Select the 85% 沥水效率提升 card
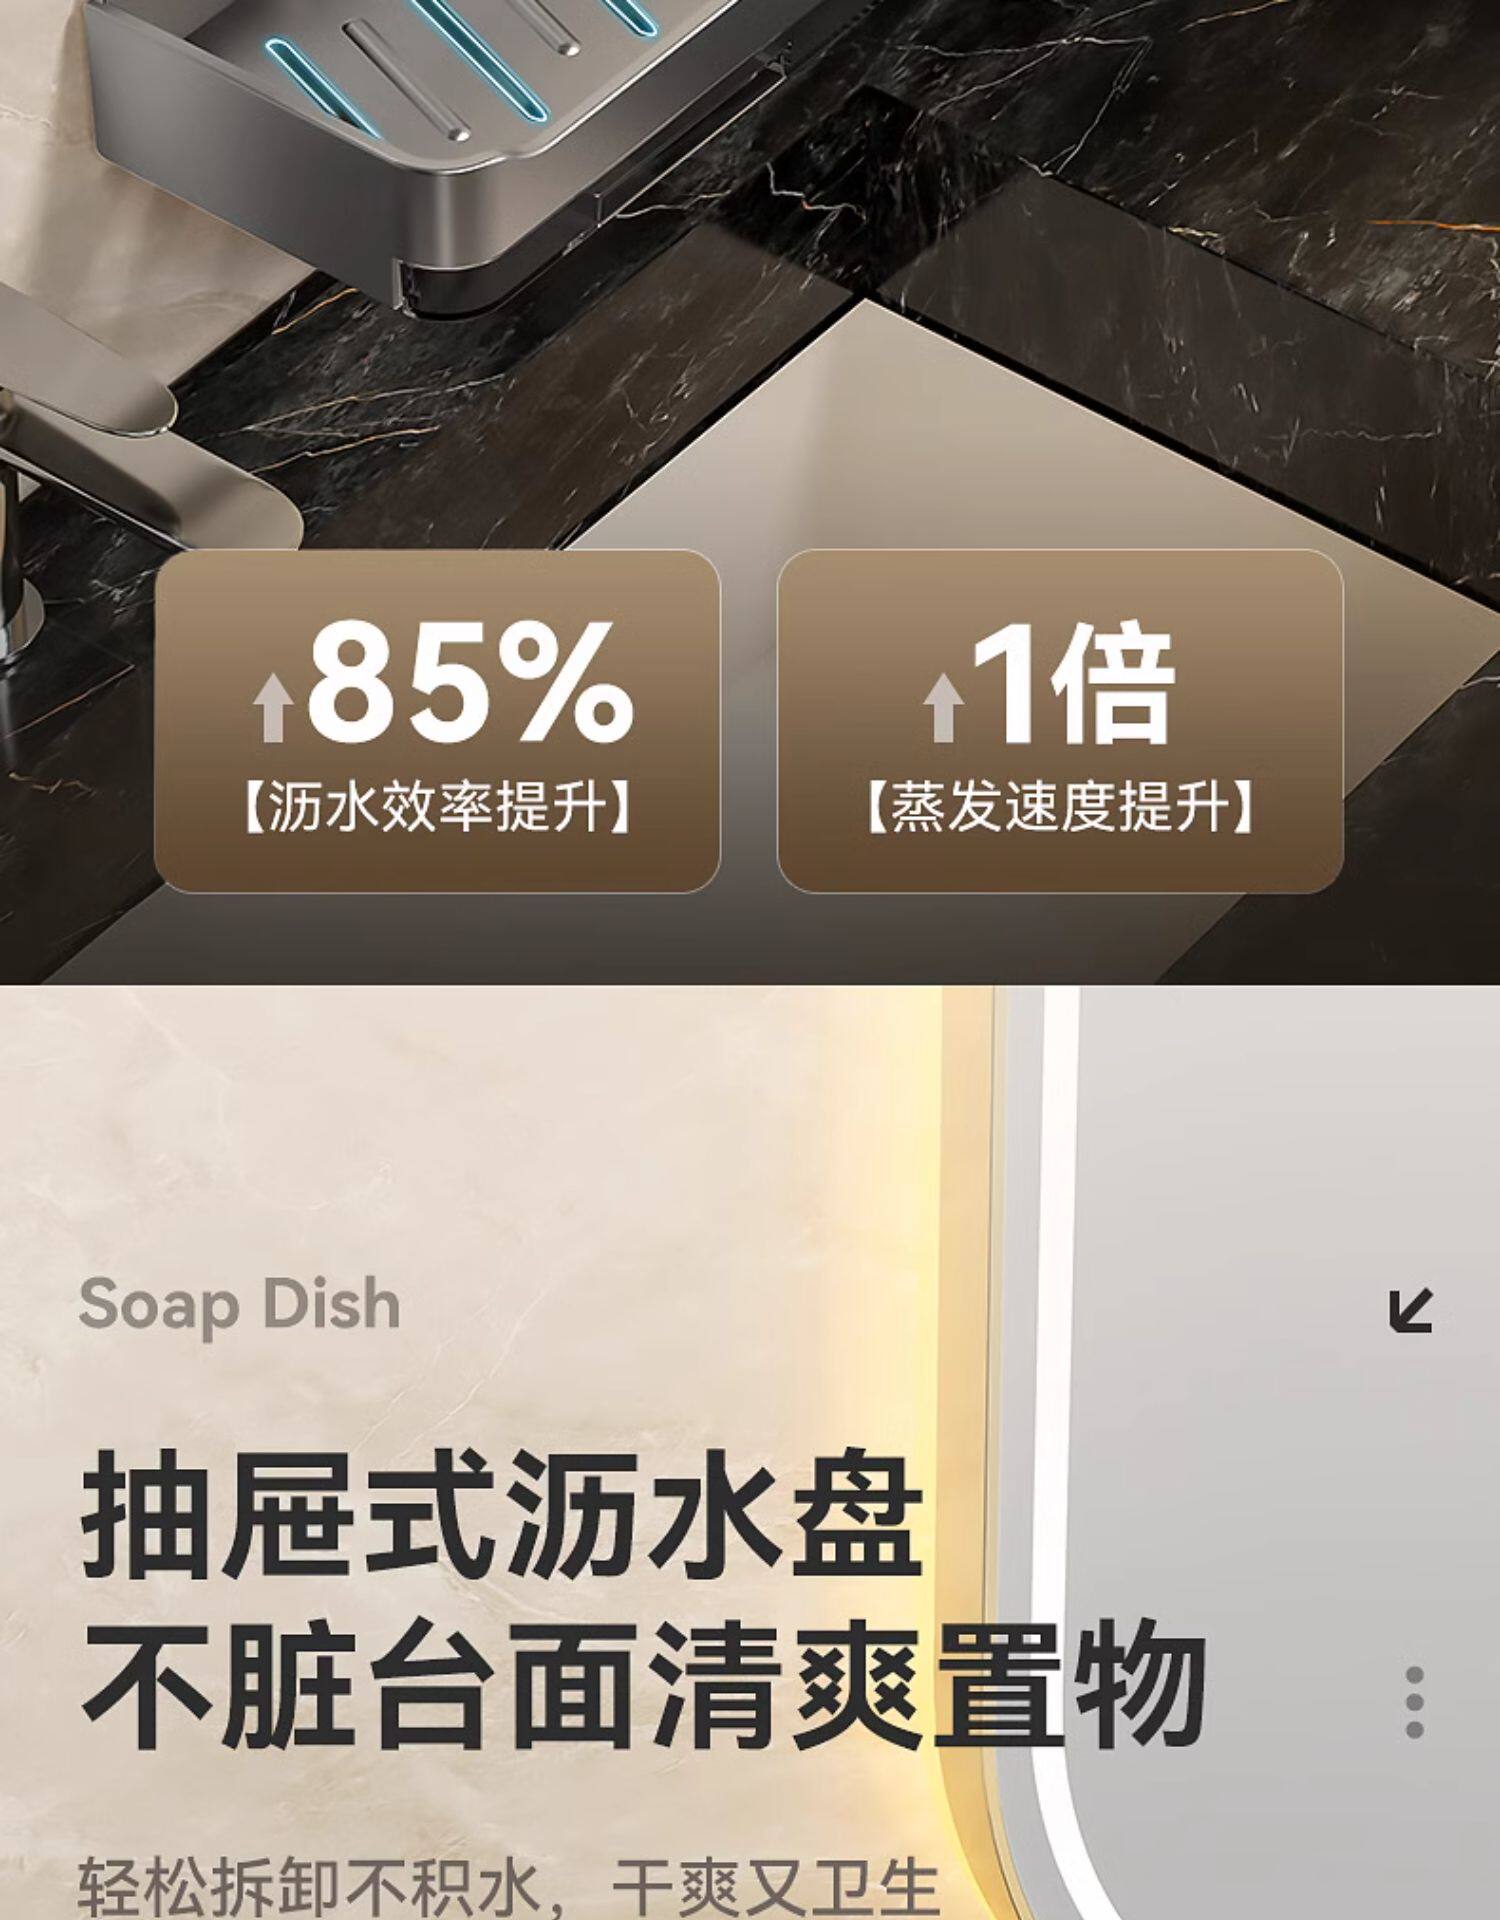The width and height of the screenshot is (1500, 1920). (x=437, y=721)
